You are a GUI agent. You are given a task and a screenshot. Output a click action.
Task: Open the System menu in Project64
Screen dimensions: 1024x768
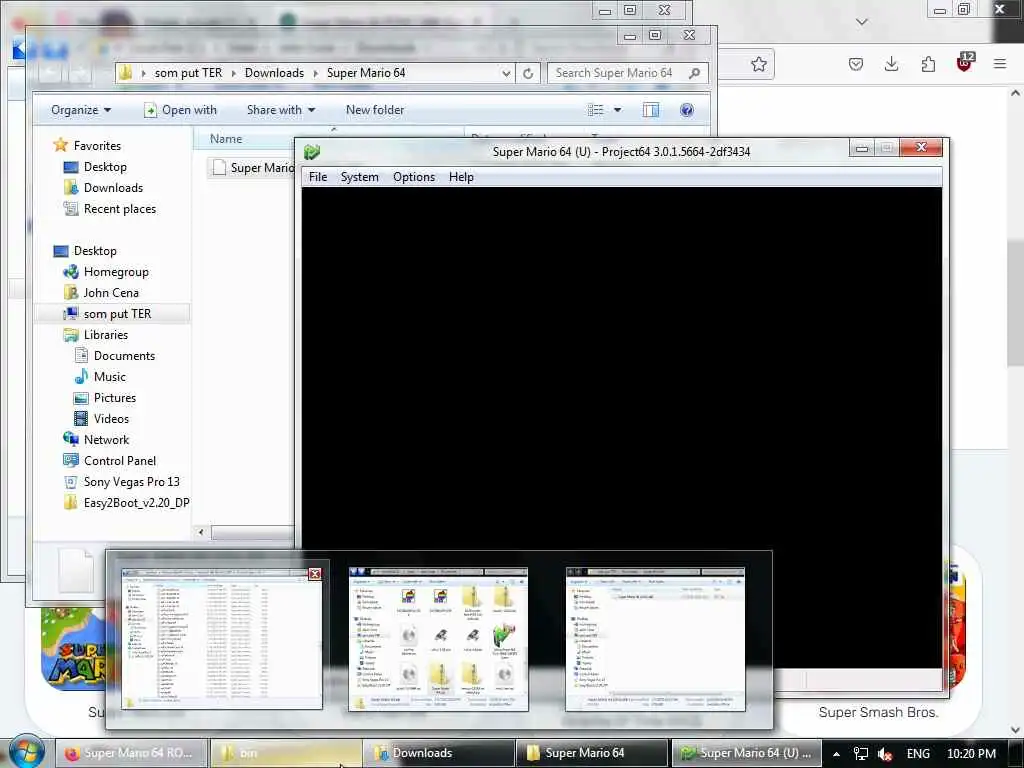359,177
